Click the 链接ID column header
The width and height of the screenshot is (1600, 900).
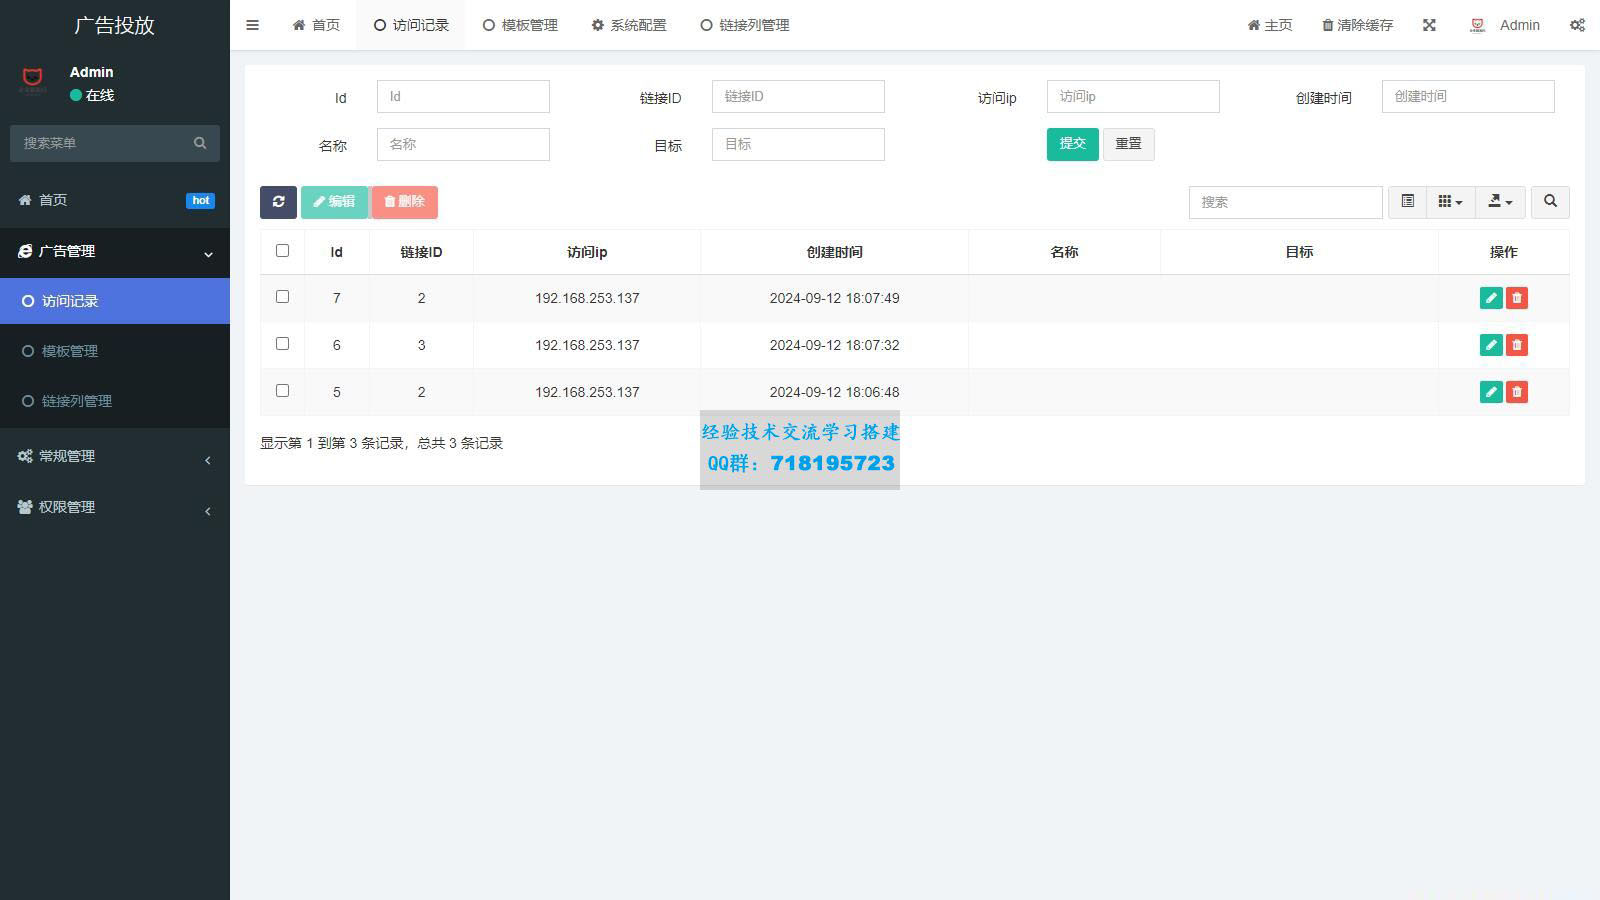[x=421, y=252]
